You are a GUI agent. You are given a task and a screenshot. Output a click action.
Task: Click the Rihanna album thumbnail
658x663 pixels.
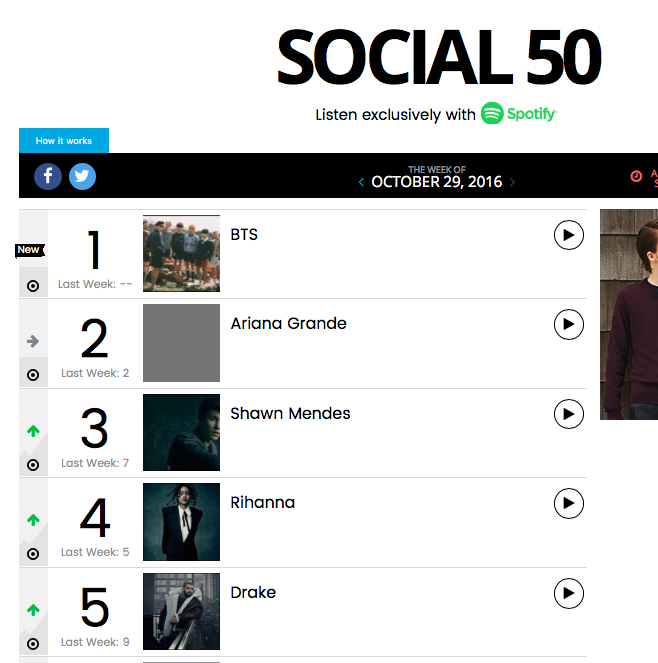(181, 522)
